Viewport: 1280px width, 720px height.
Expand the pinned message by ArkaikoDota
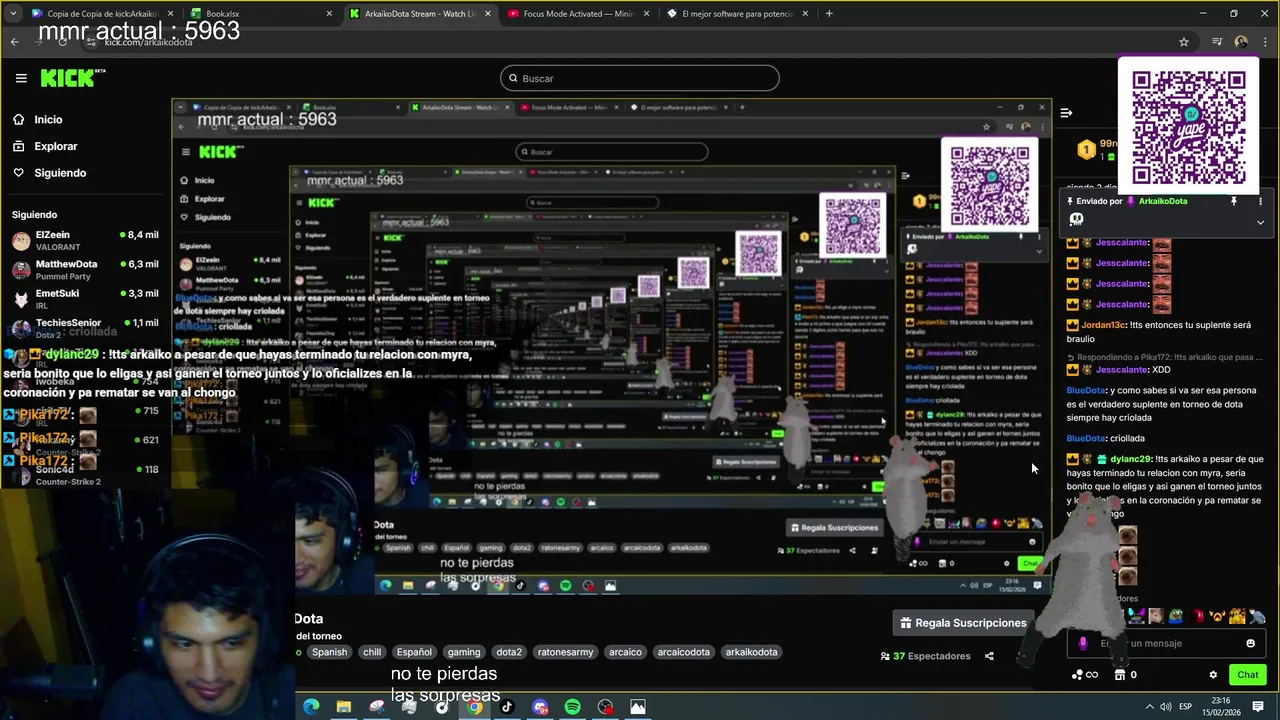coord(1260,222)
